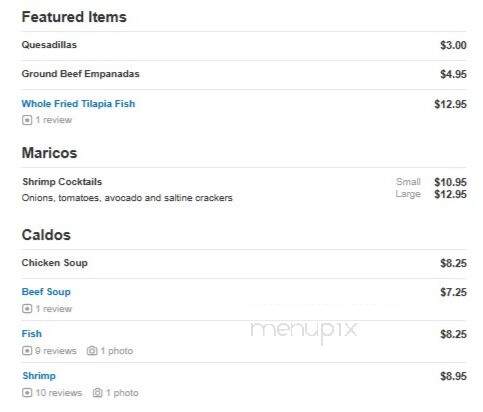The image size is (483, 412).
Task: Select the Ground Beef Empanadas item
Action: click(80, 74)
